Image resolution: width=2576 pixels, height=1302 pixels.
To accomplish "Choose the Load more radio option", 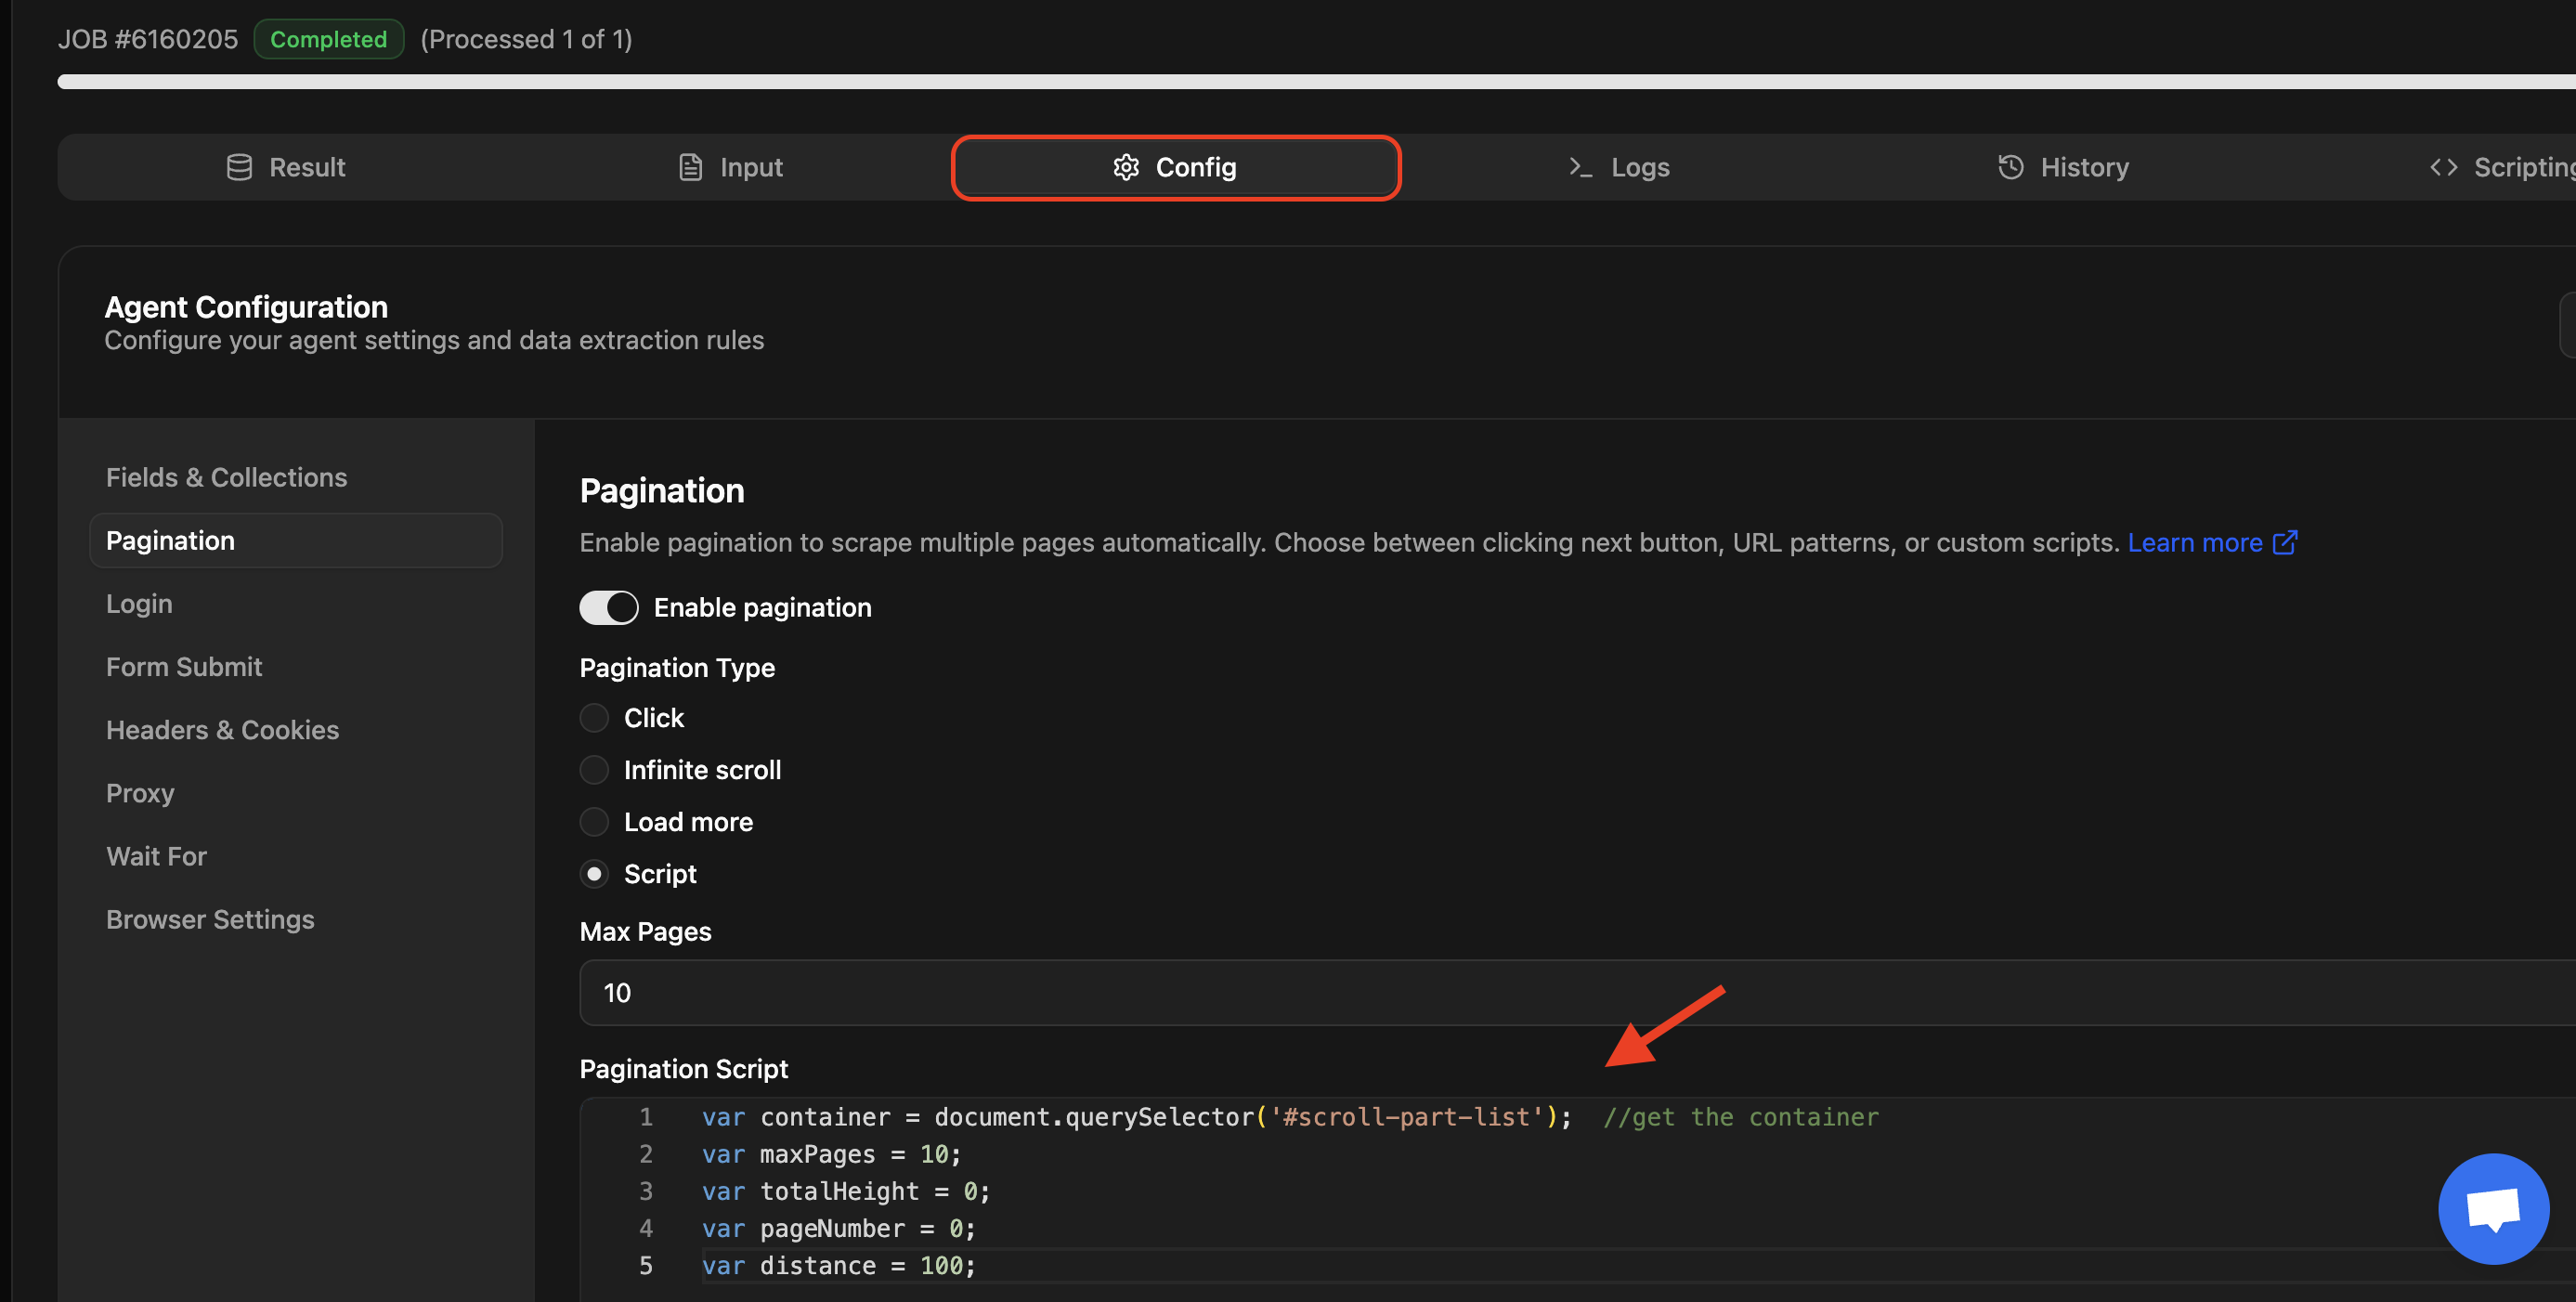I will tap(594, 822).
